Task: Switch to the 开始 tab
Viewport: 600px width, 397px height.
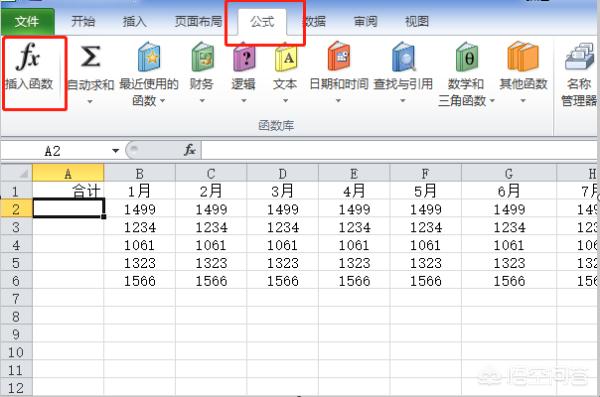Action: click(83, 21)
